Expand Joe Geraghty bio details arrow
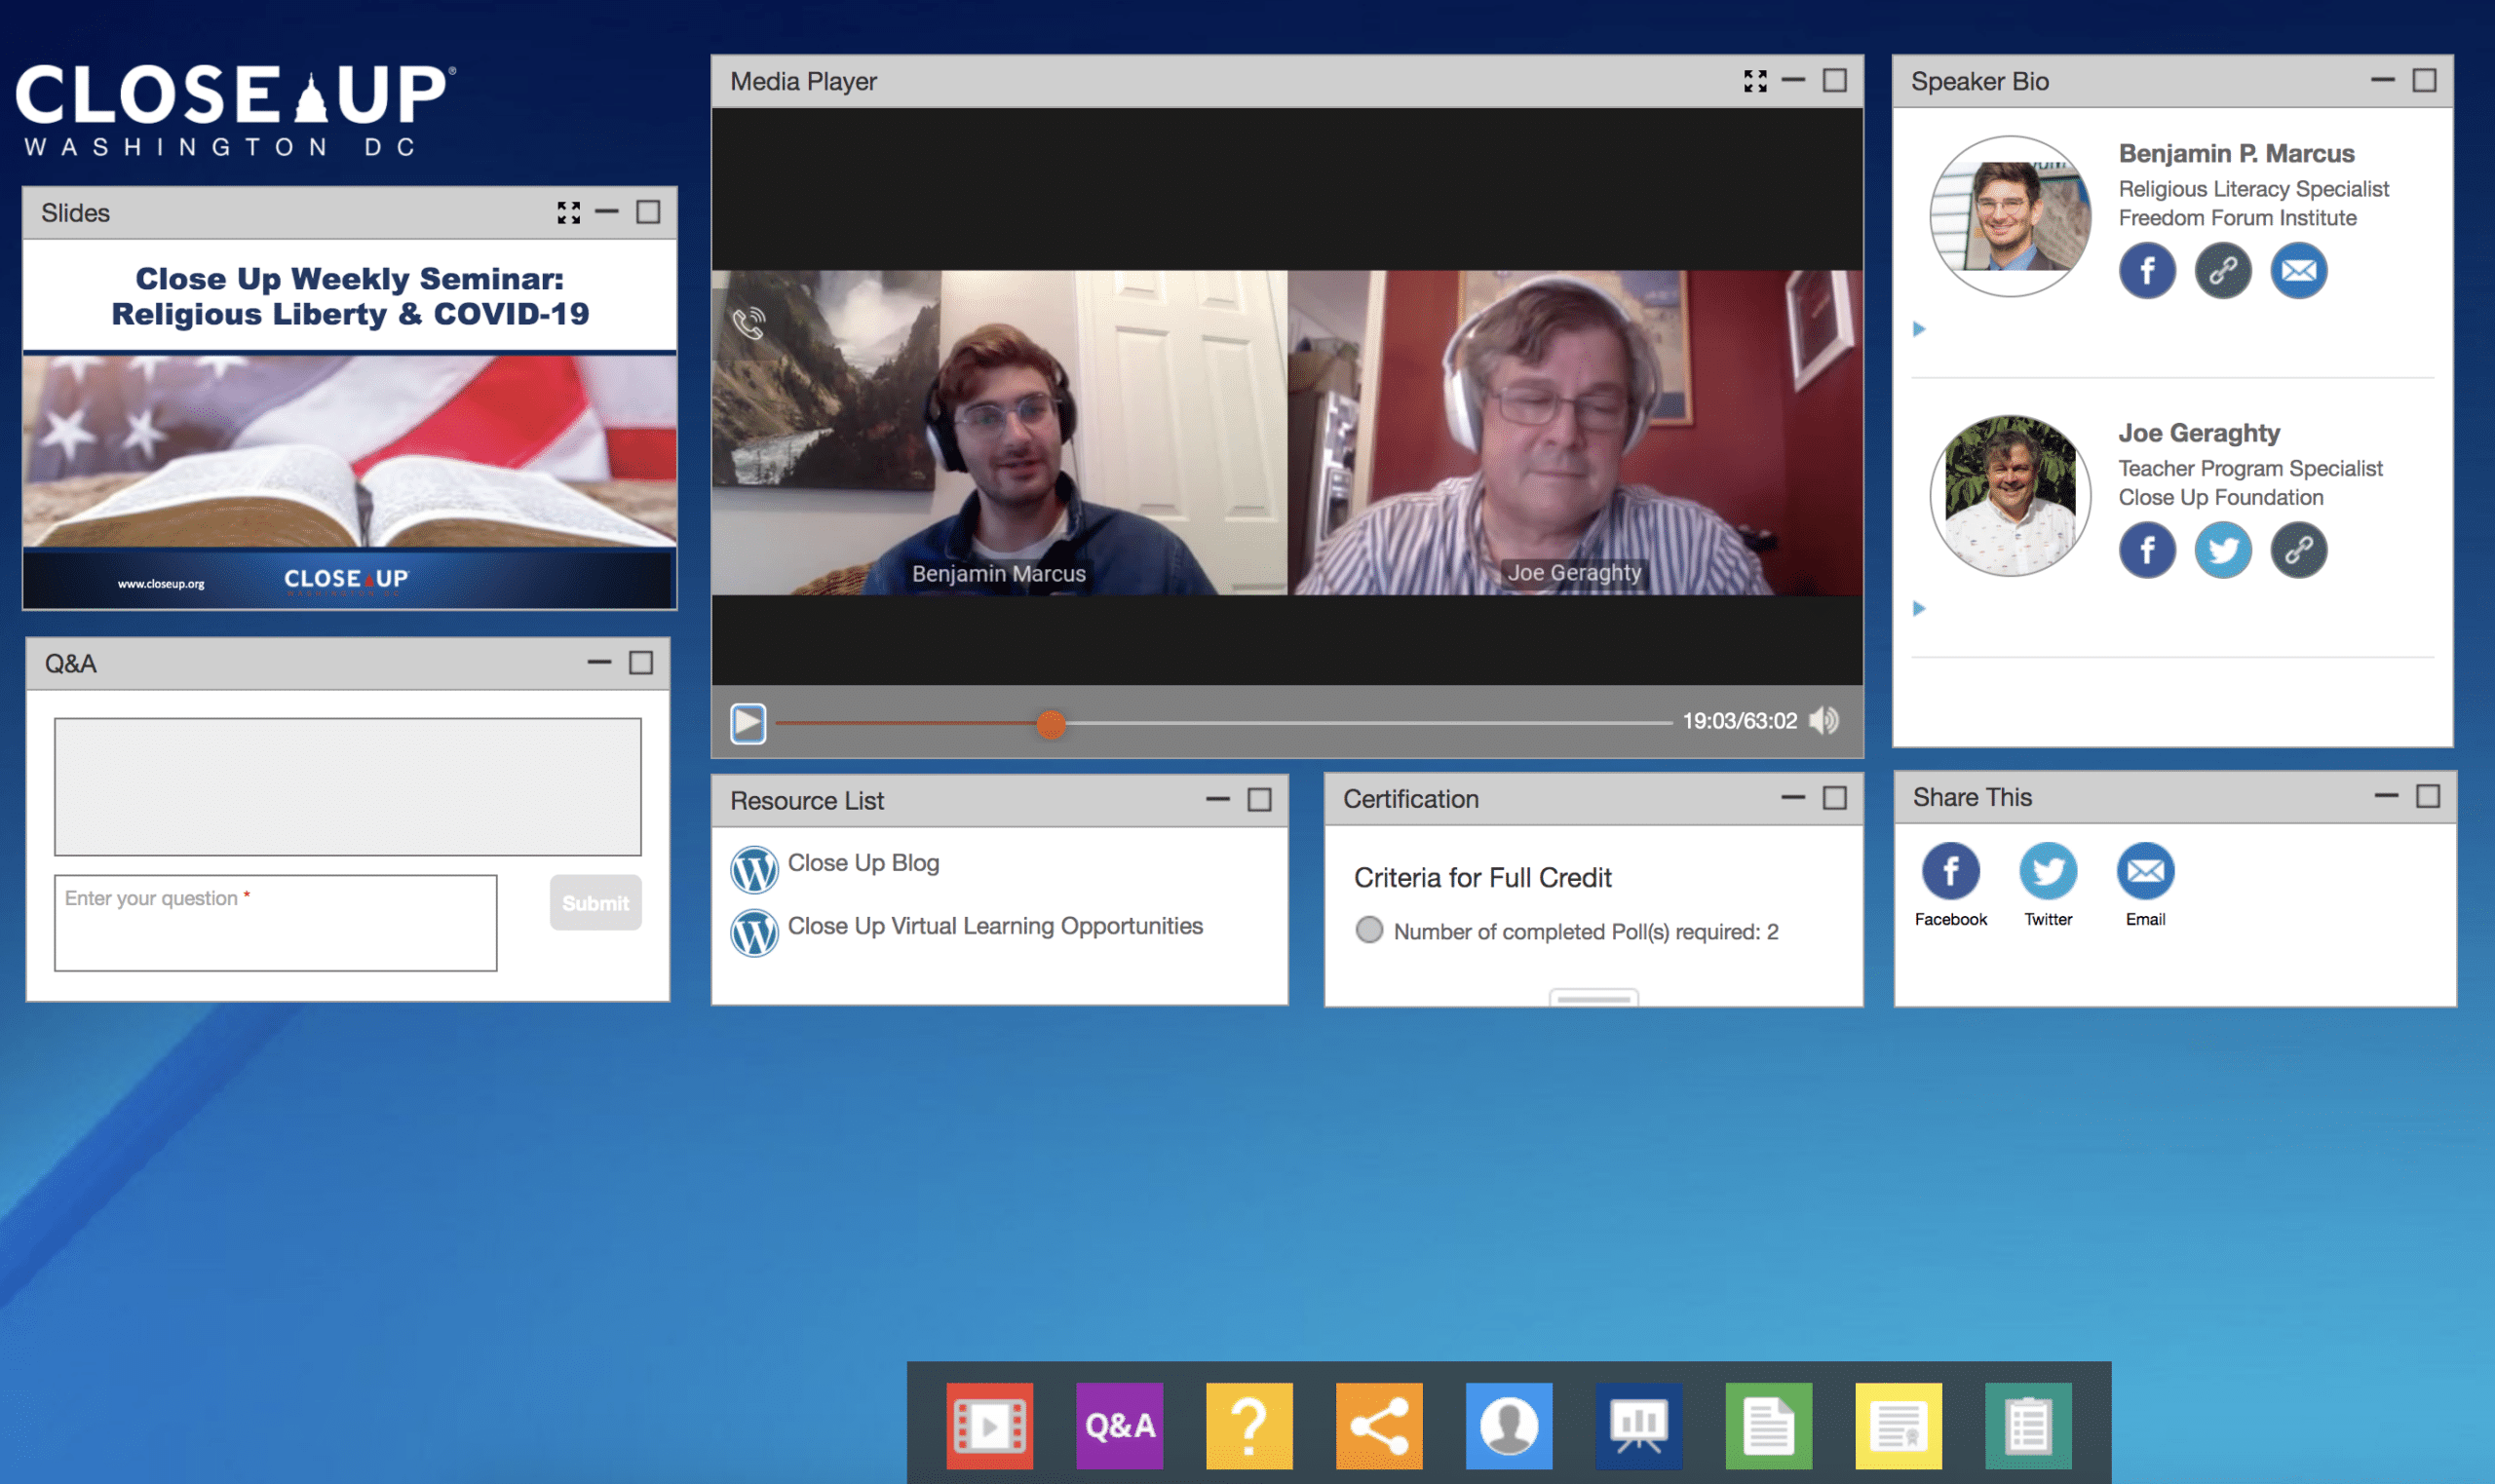Screen dimensions: 2495x1484 (1919, 608)
